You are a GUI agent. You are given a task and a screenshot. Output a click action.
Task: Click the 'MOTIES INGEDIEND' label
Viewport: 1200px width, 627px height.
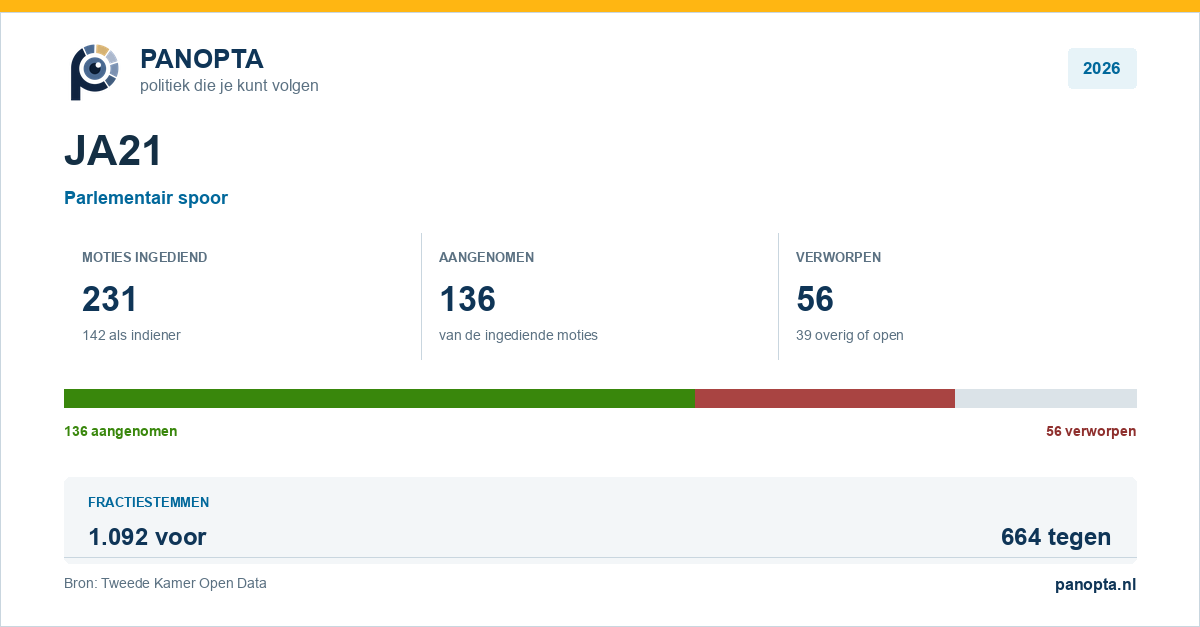(145, 257)
